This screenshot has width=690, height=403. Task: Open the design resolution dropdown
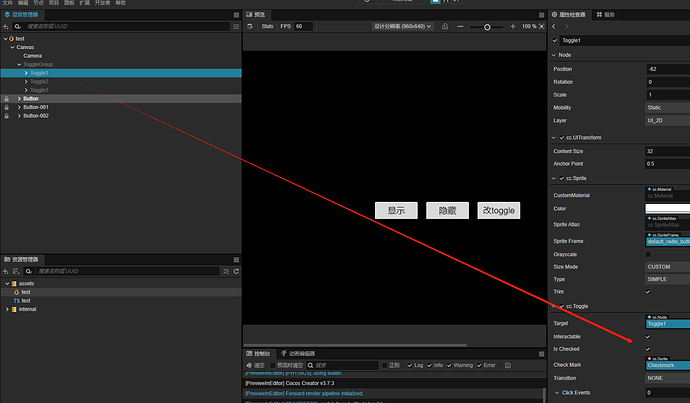click(x=402, y=26)
